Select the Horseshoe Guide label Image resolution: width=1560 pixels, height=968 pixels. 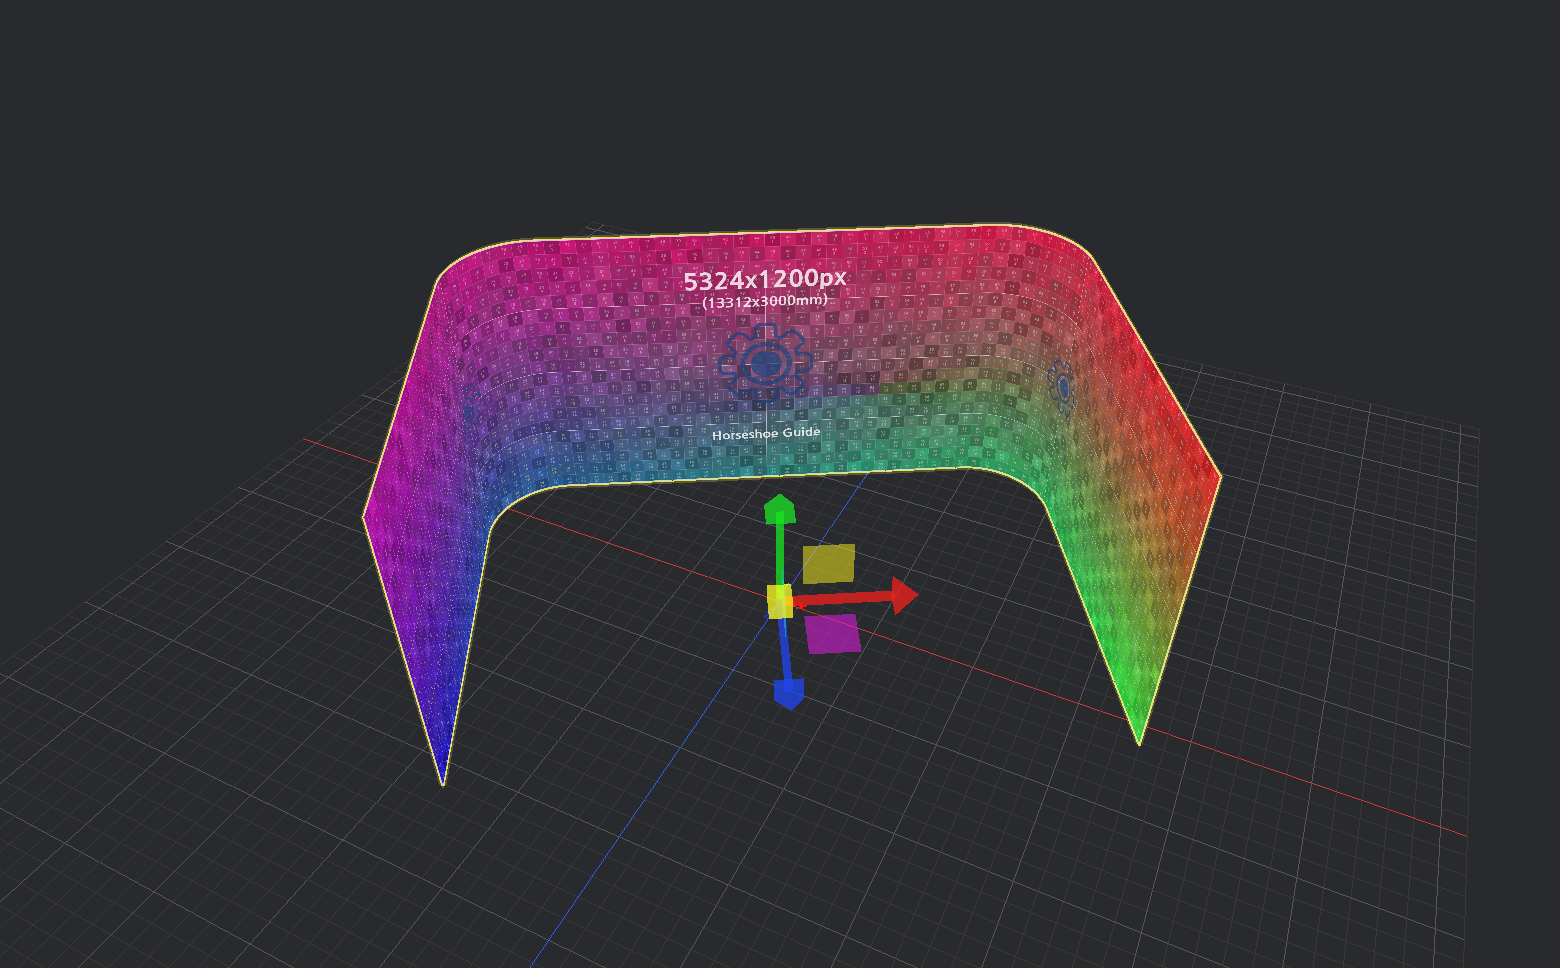click(766, 433)
